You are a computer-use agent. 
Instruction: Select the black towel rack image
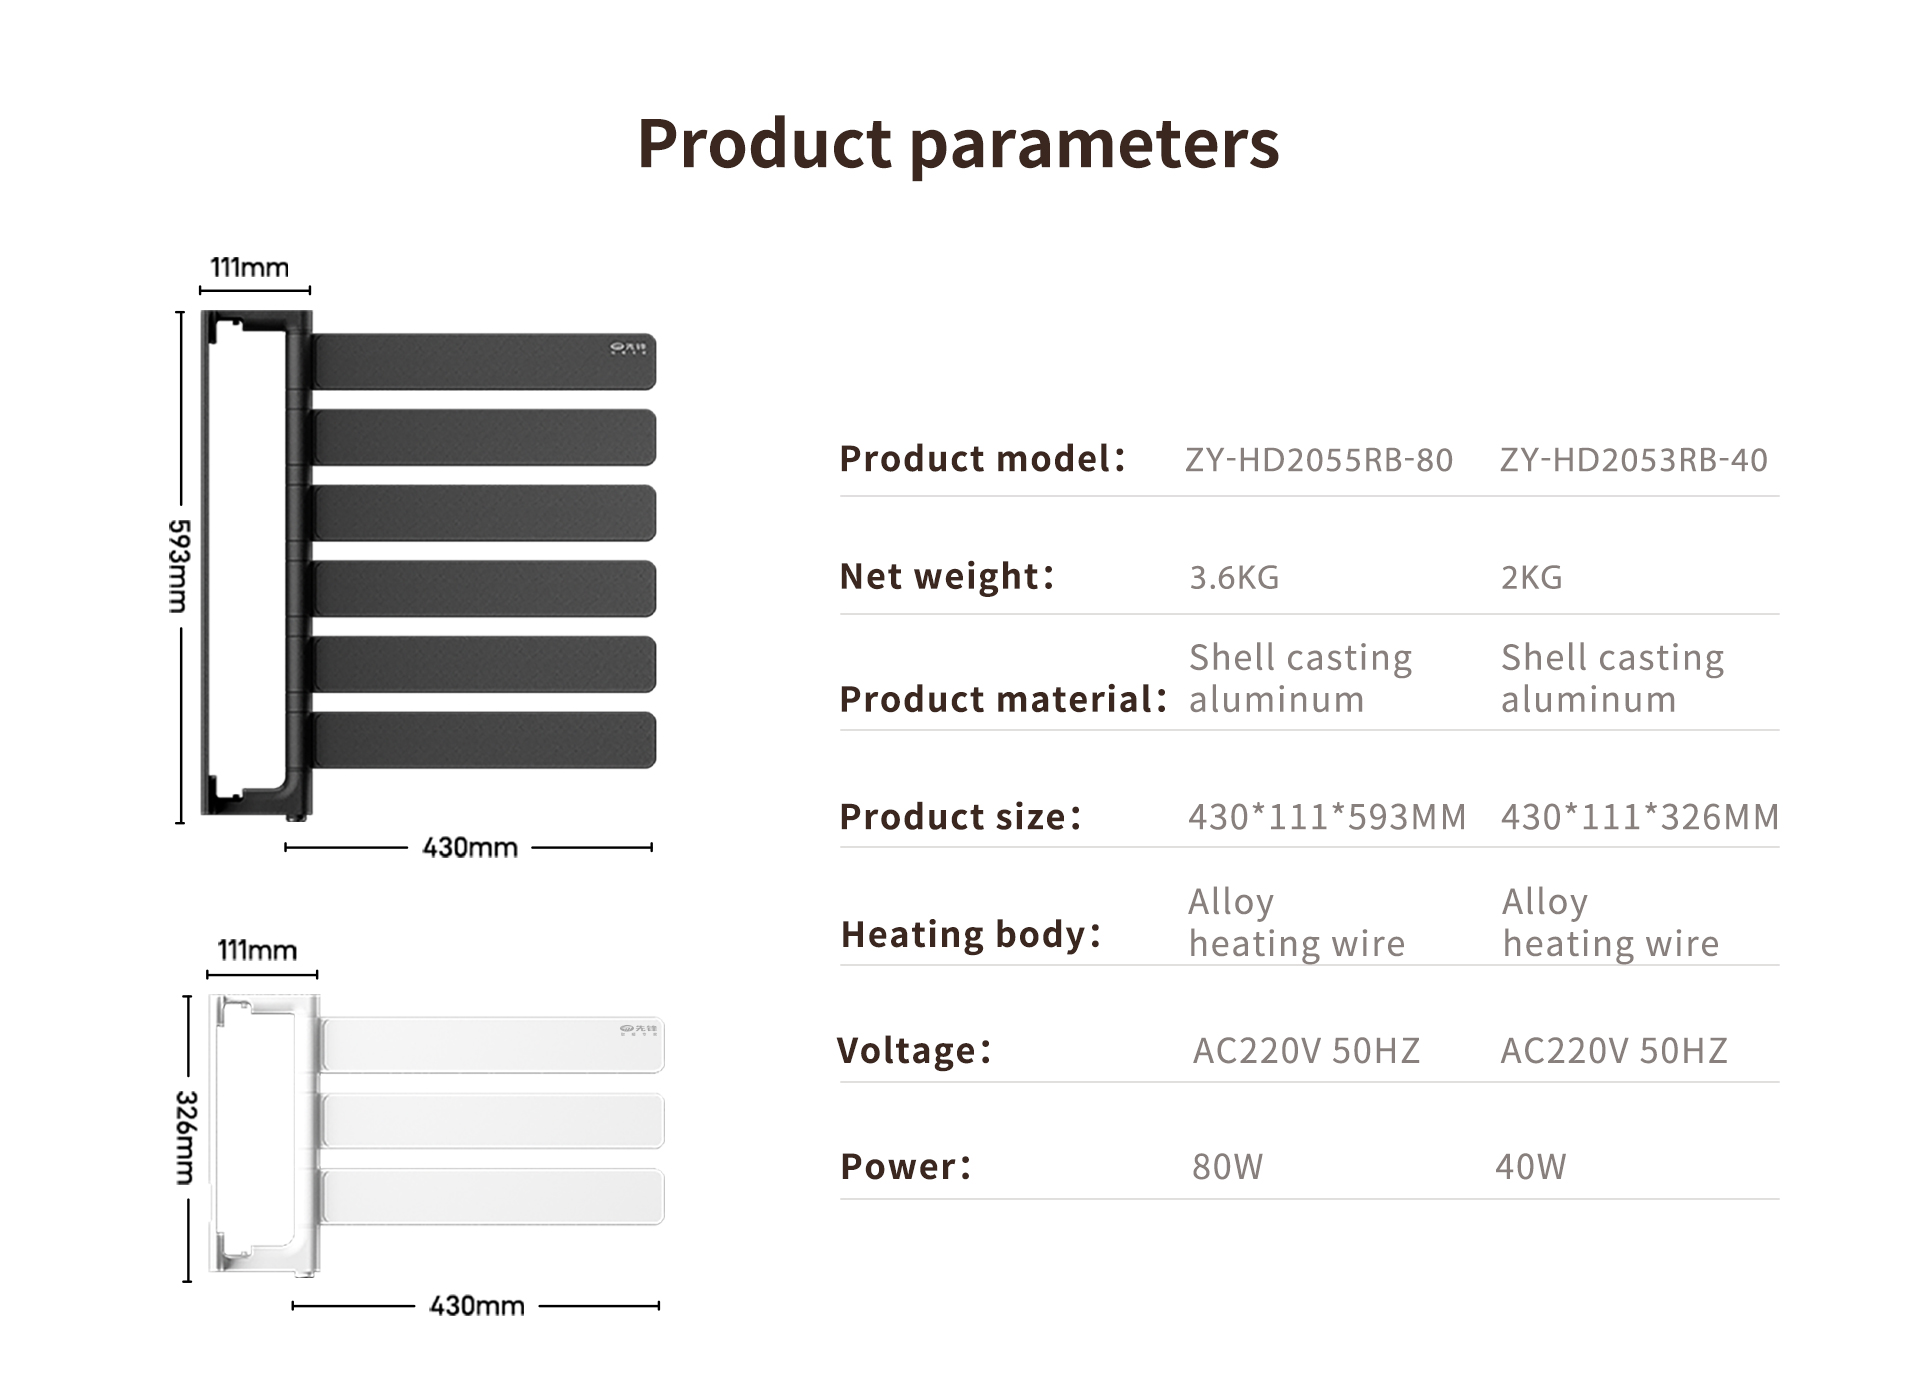tap(429, 564)
